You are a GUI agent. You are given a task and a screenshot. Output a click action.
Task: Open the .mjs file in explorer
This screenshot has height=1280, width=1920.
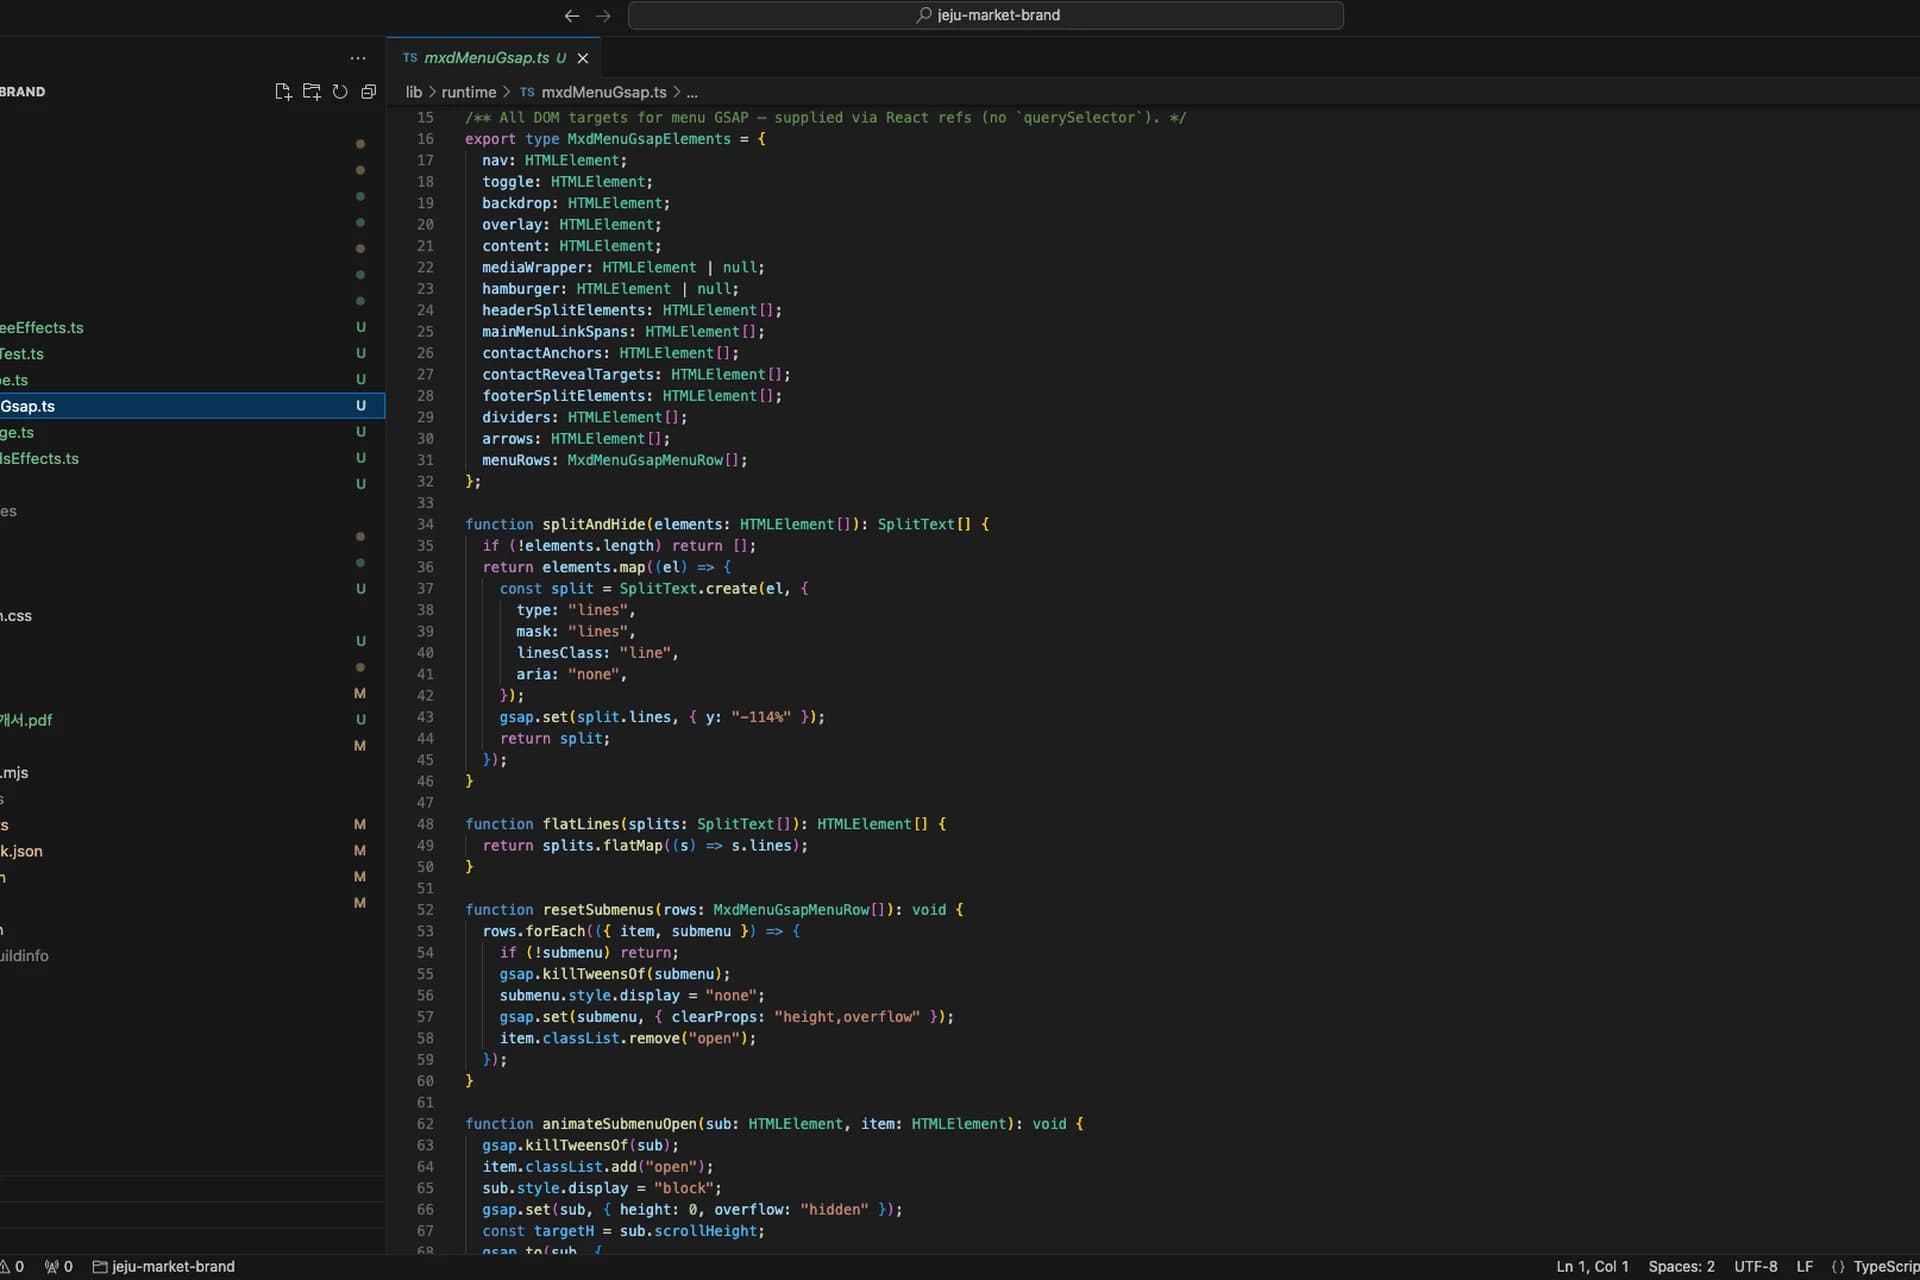192,773
